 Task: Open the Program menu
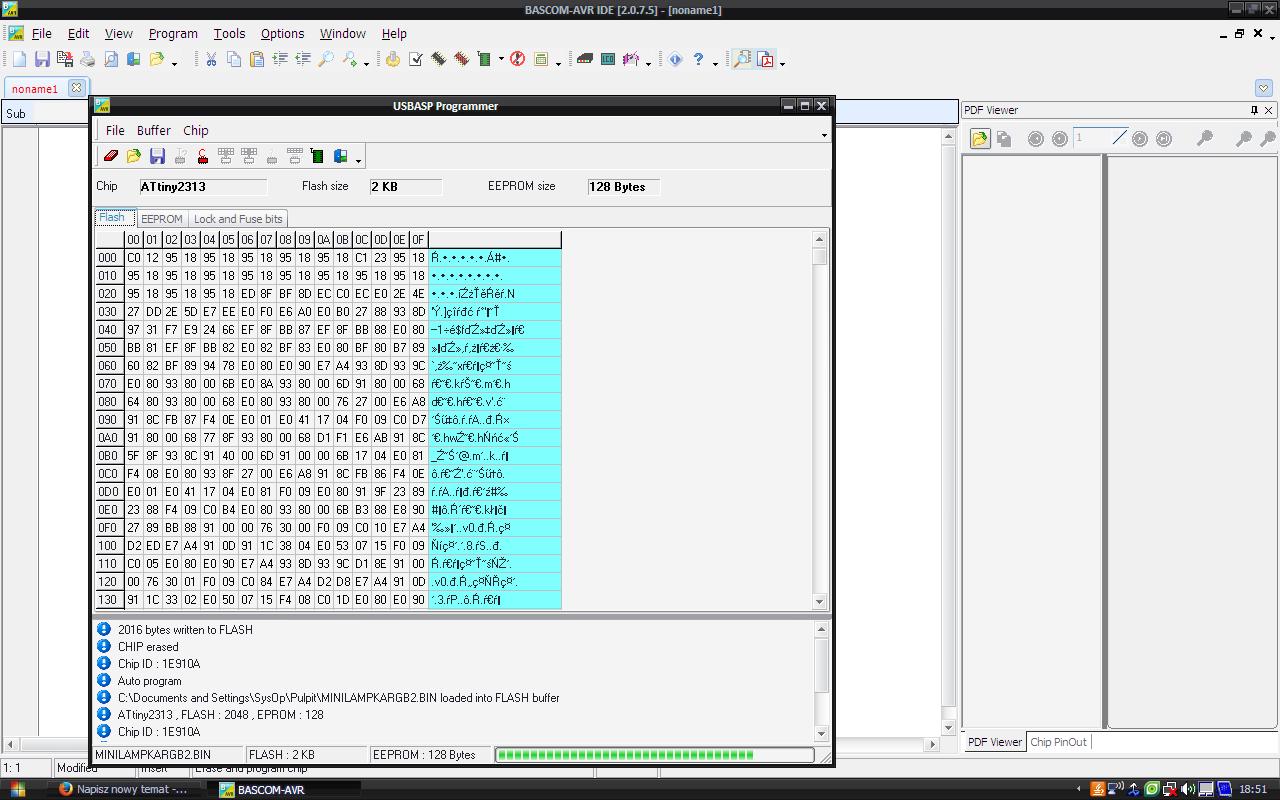pos(173,33)
